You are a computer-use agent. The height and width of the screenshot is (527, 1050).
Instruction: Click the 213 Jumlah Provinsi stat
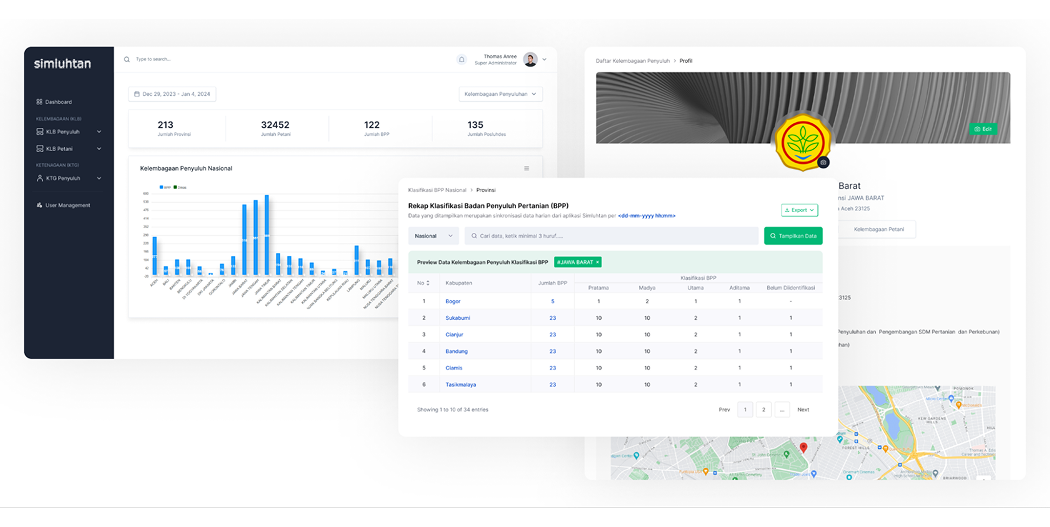[174, 129]
